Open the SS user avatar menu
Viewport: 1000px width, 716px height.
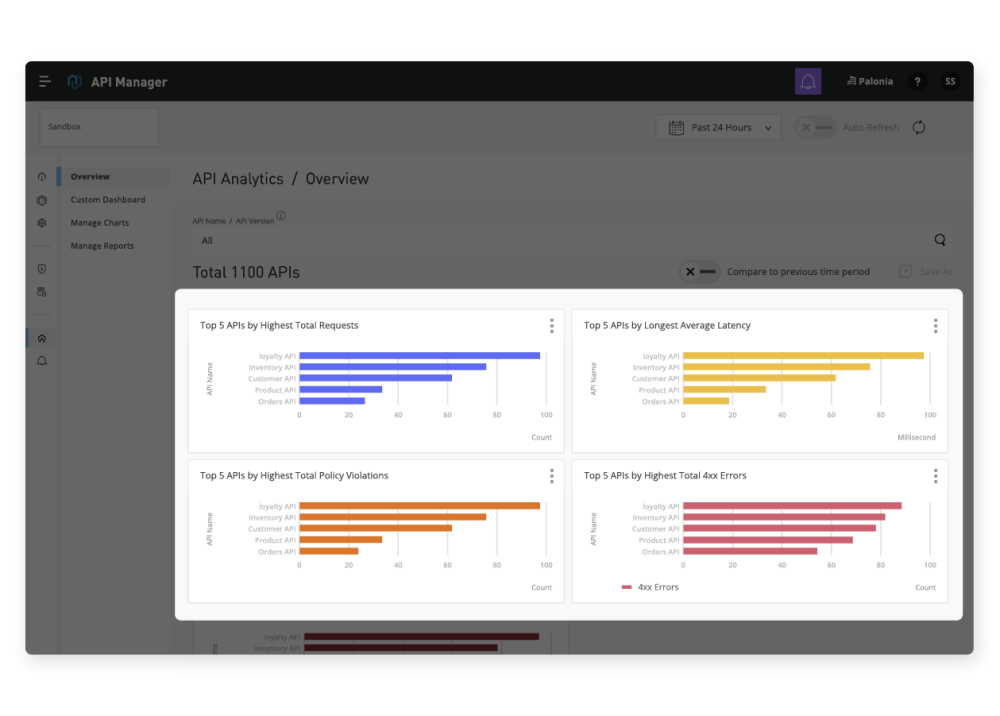point(950,81)
